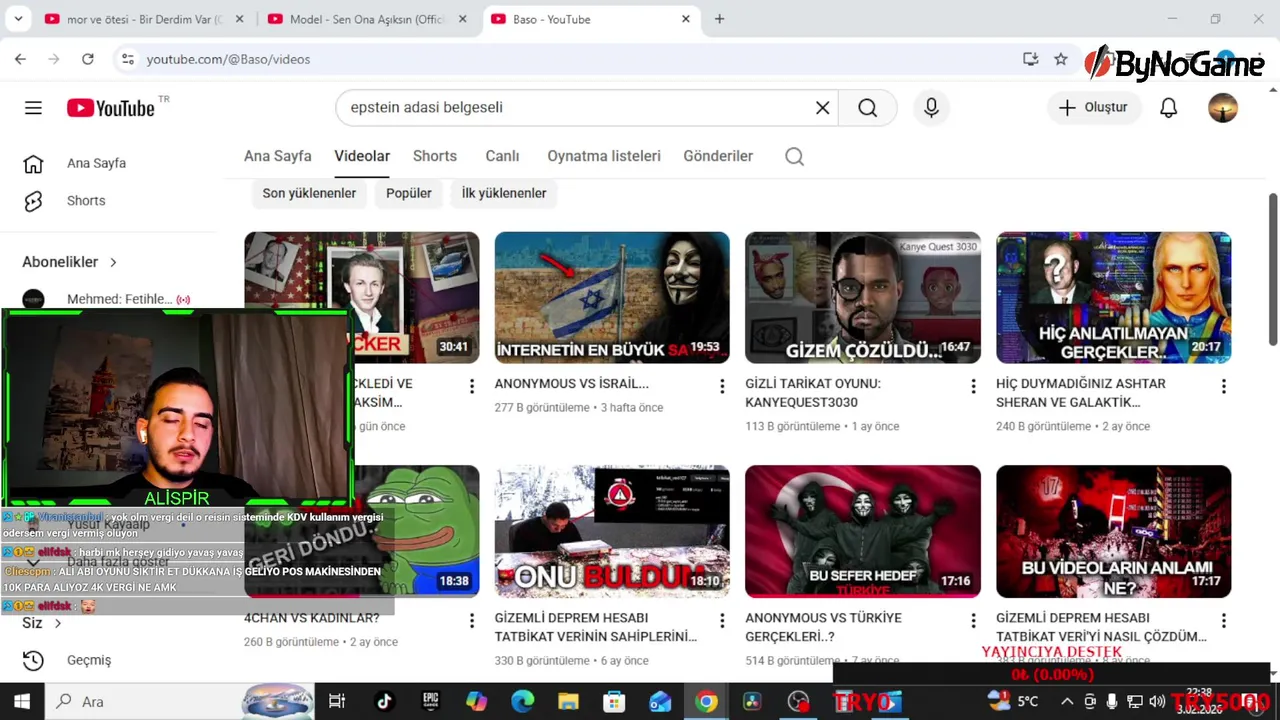Open the Oynatma listeleri tab
The height and width of the screenshot is (720, 1280).
(x=604, y=156)
